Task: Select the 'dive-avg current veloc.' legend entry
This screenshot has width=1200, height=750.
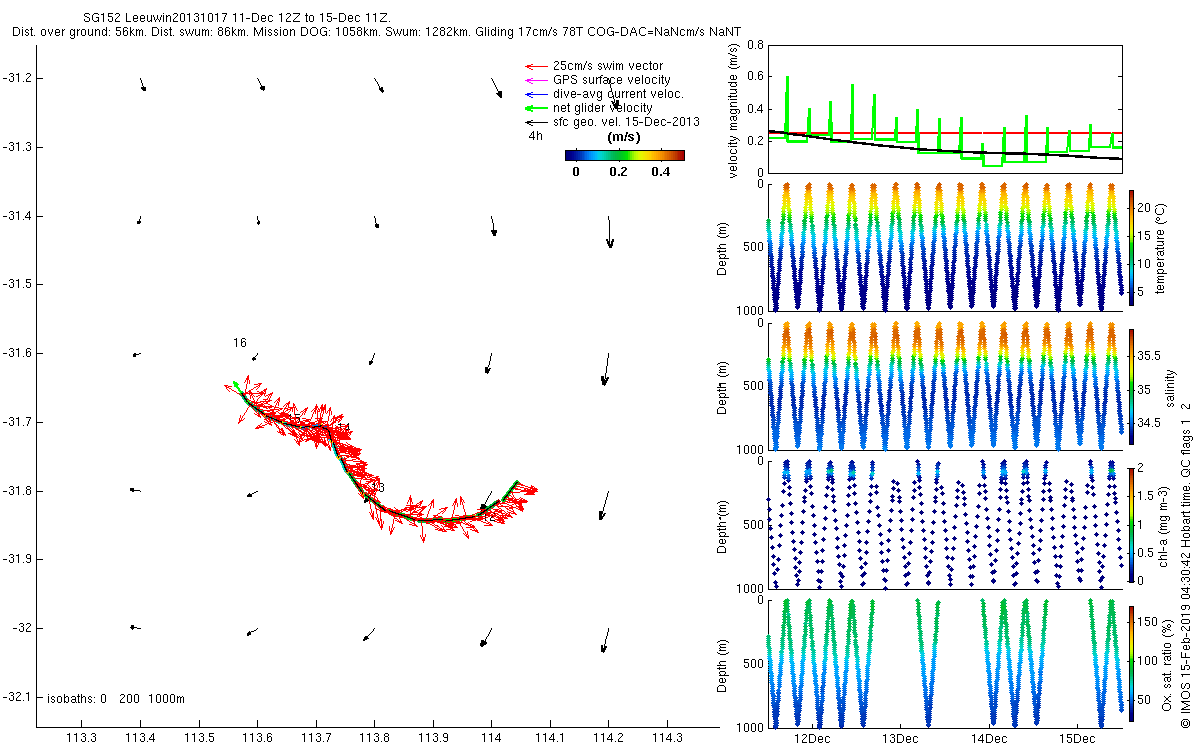Action: point(618,94)
